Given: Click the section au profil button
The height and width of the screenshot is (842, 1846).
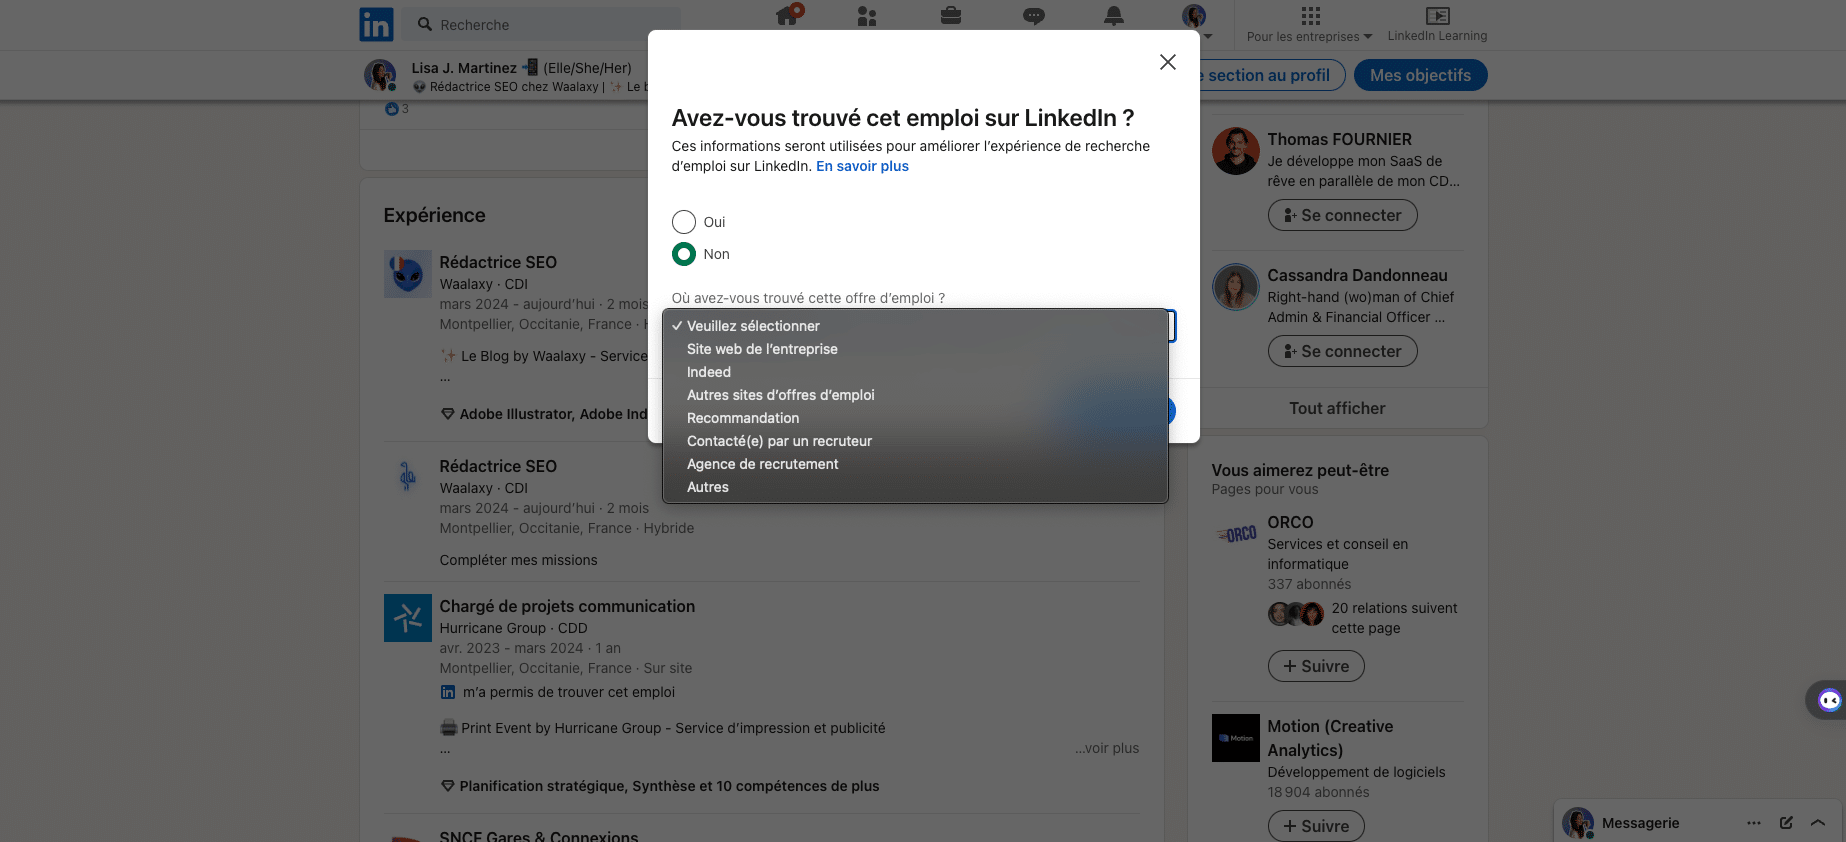Looking at the screenshot, I should tap(1272, 75).
